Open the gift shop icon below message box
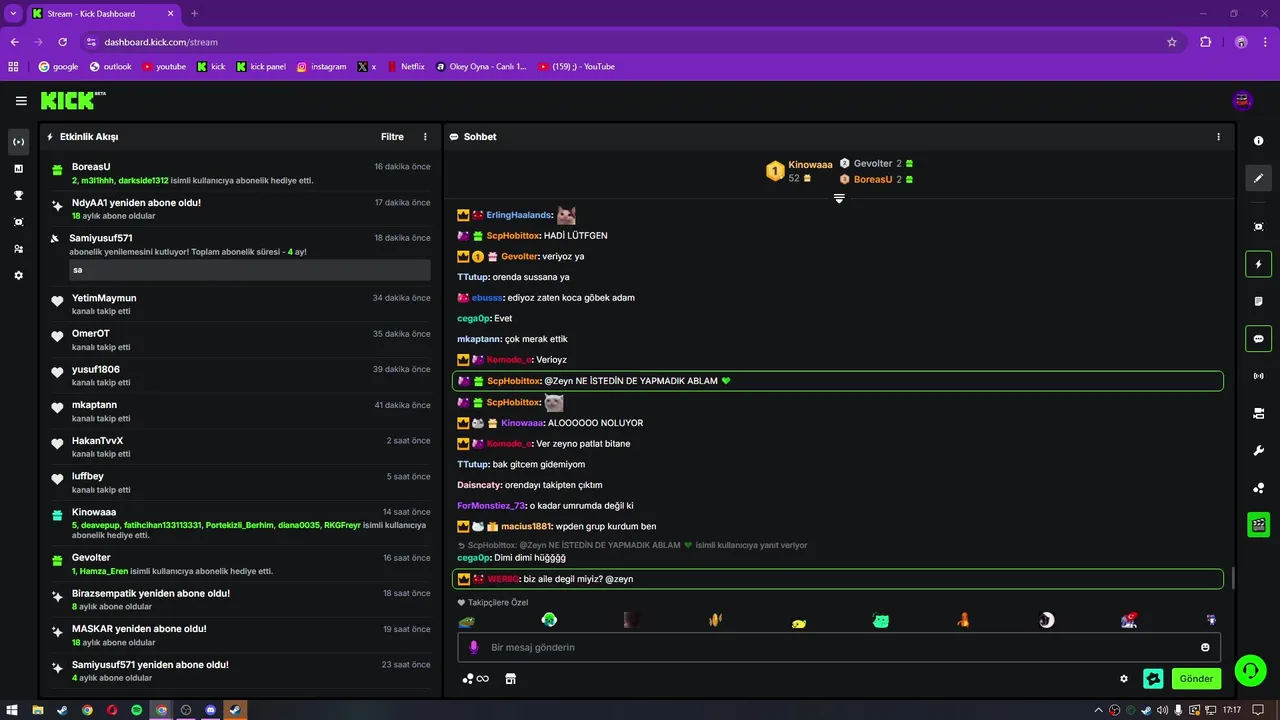1280x720 pixels. coord(510,678)
